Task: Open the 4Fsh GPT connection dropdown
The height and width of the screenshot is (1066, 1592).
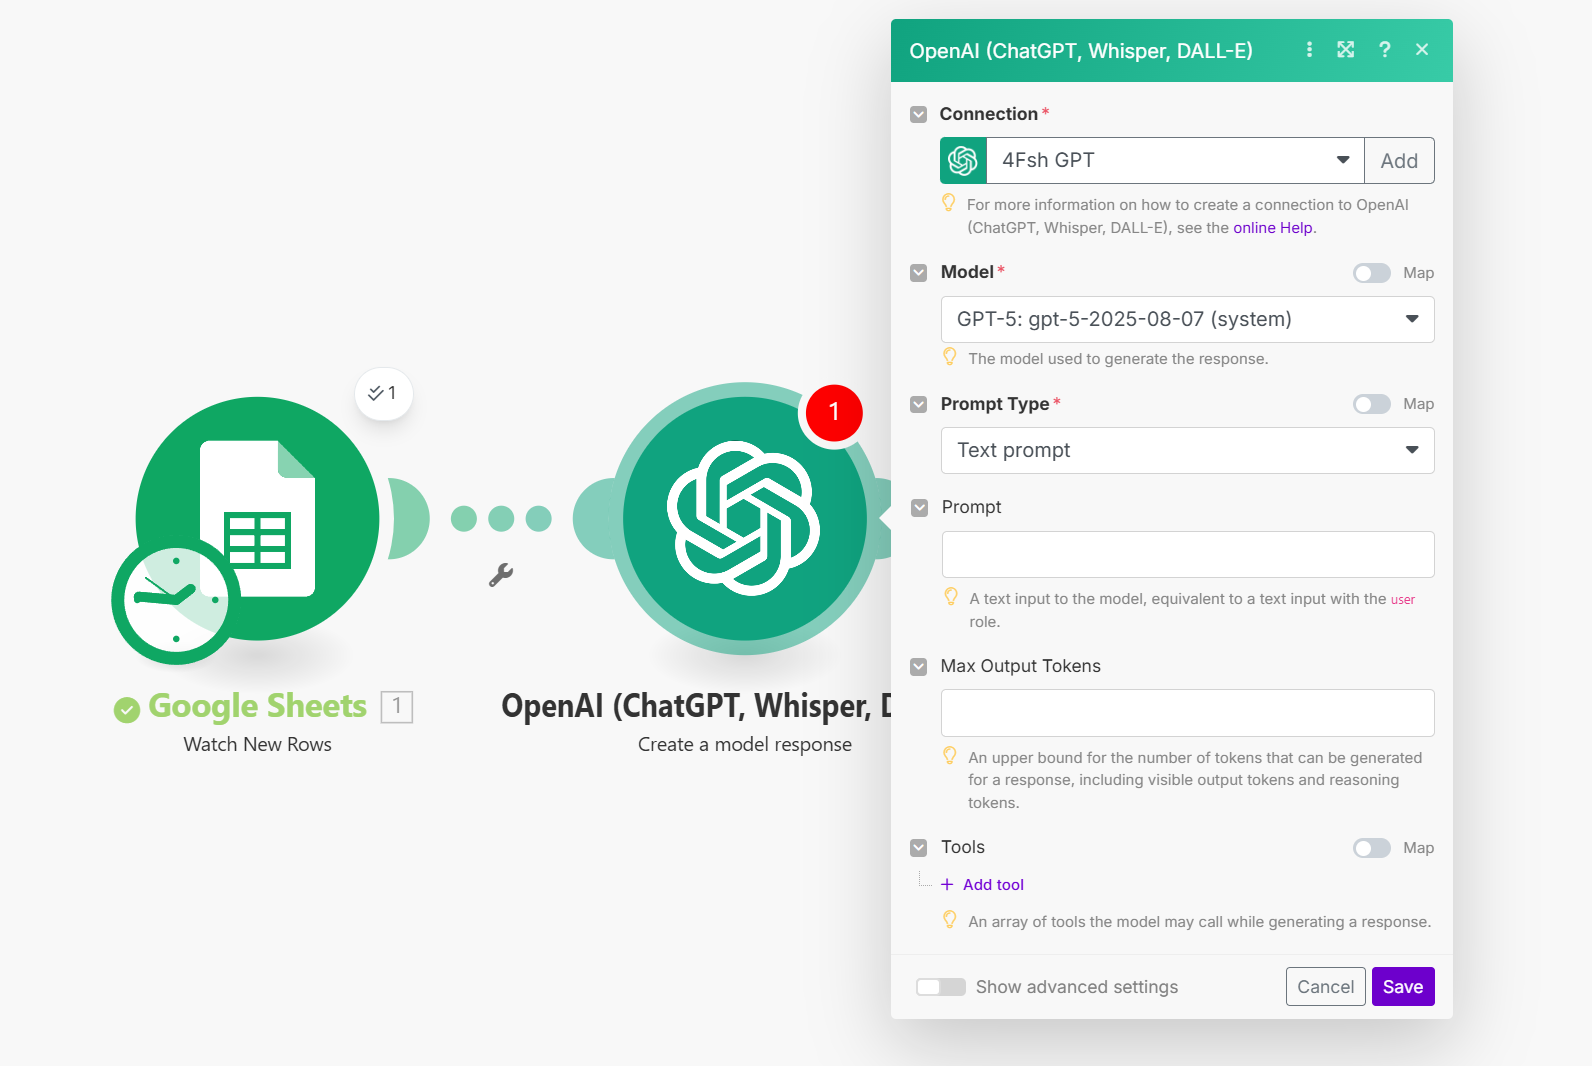Action: point(1175,161)
